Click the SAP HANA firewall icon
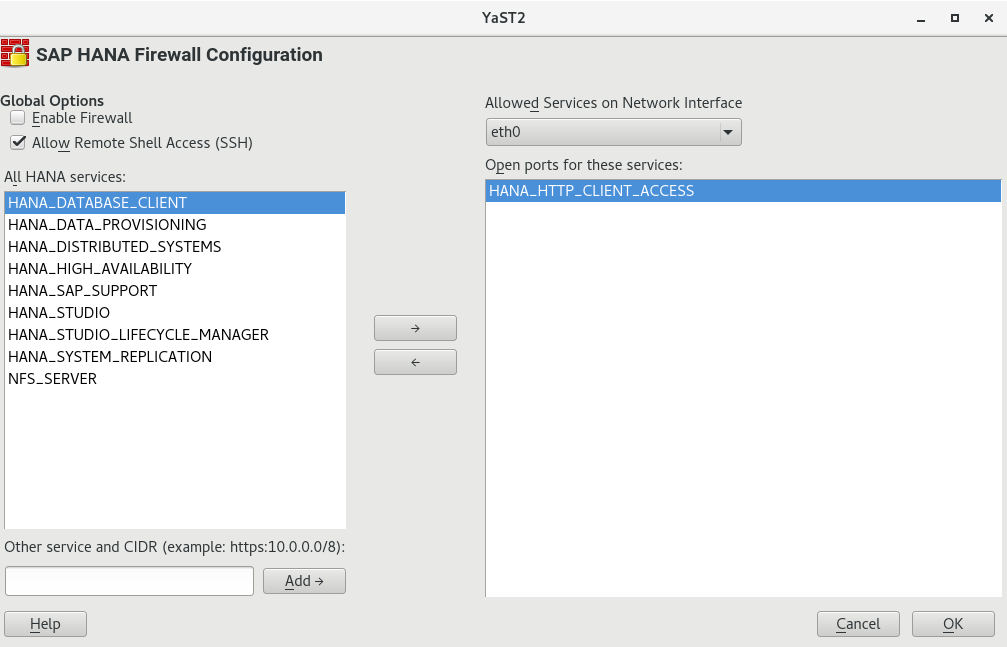The width and height of the screenshot is (1007, 647). click(x=15, y=54)
